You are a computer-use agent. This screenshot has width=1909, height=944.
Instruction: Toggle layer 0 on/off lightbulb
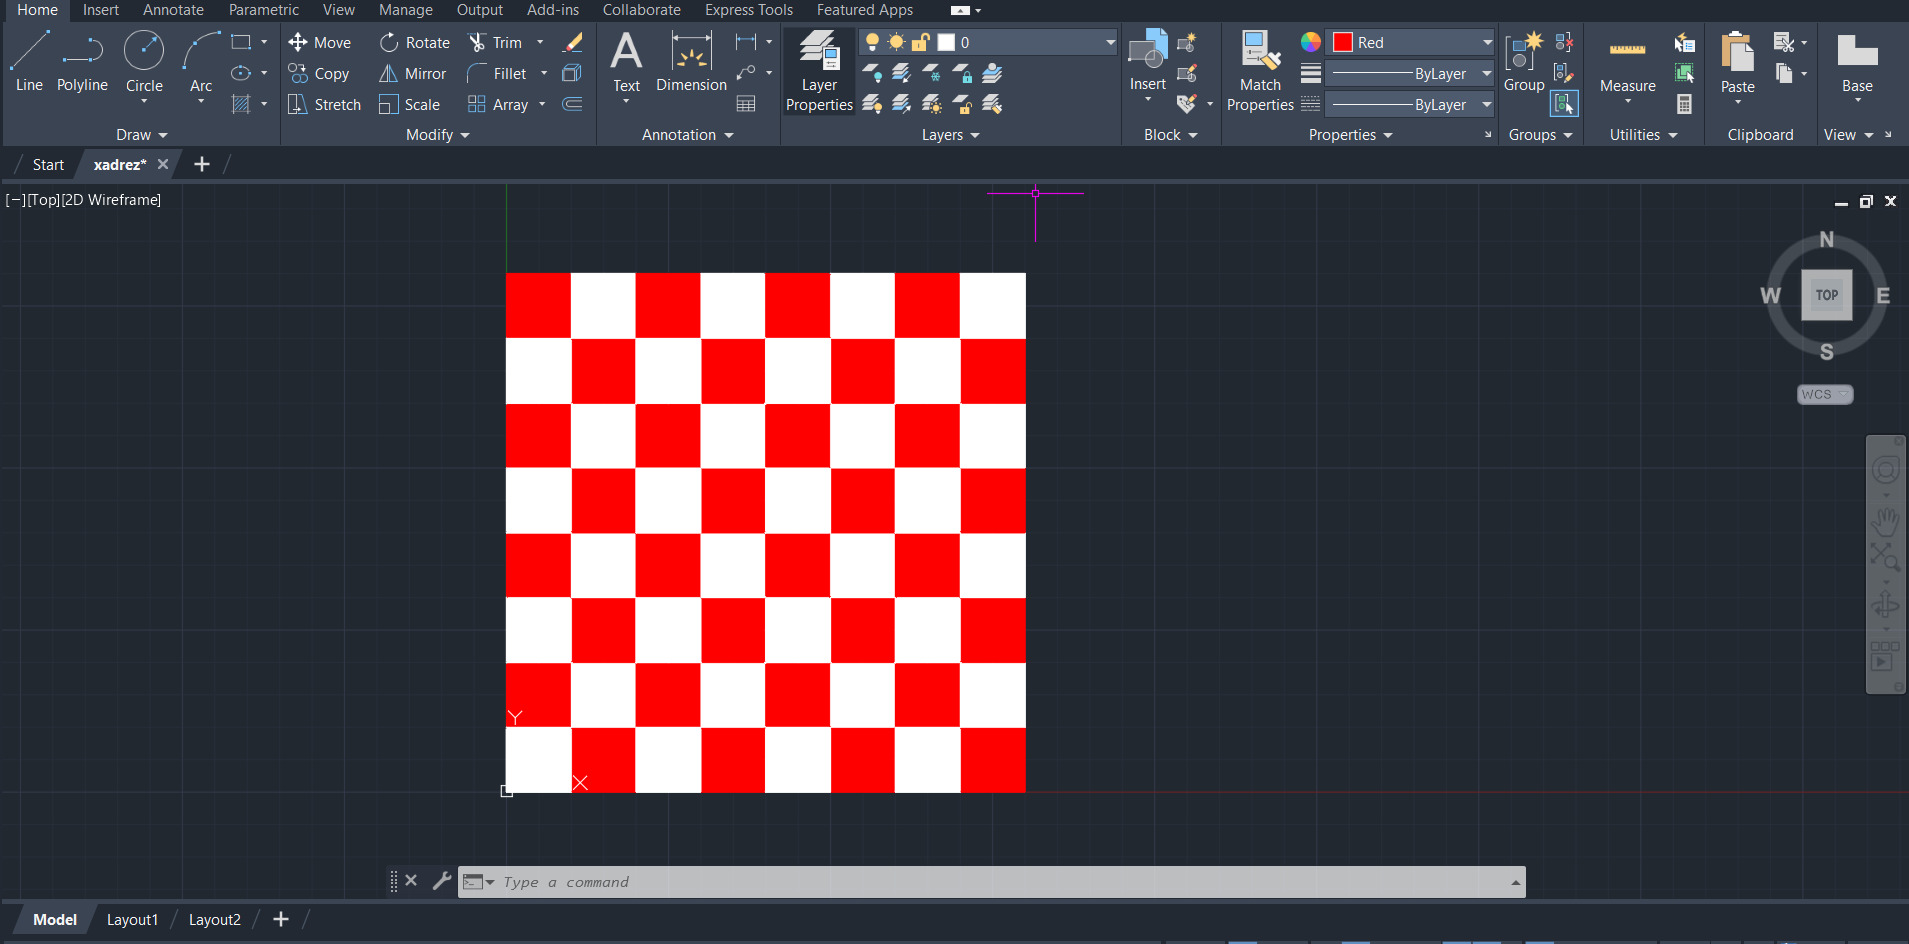(x=872, y=42)
